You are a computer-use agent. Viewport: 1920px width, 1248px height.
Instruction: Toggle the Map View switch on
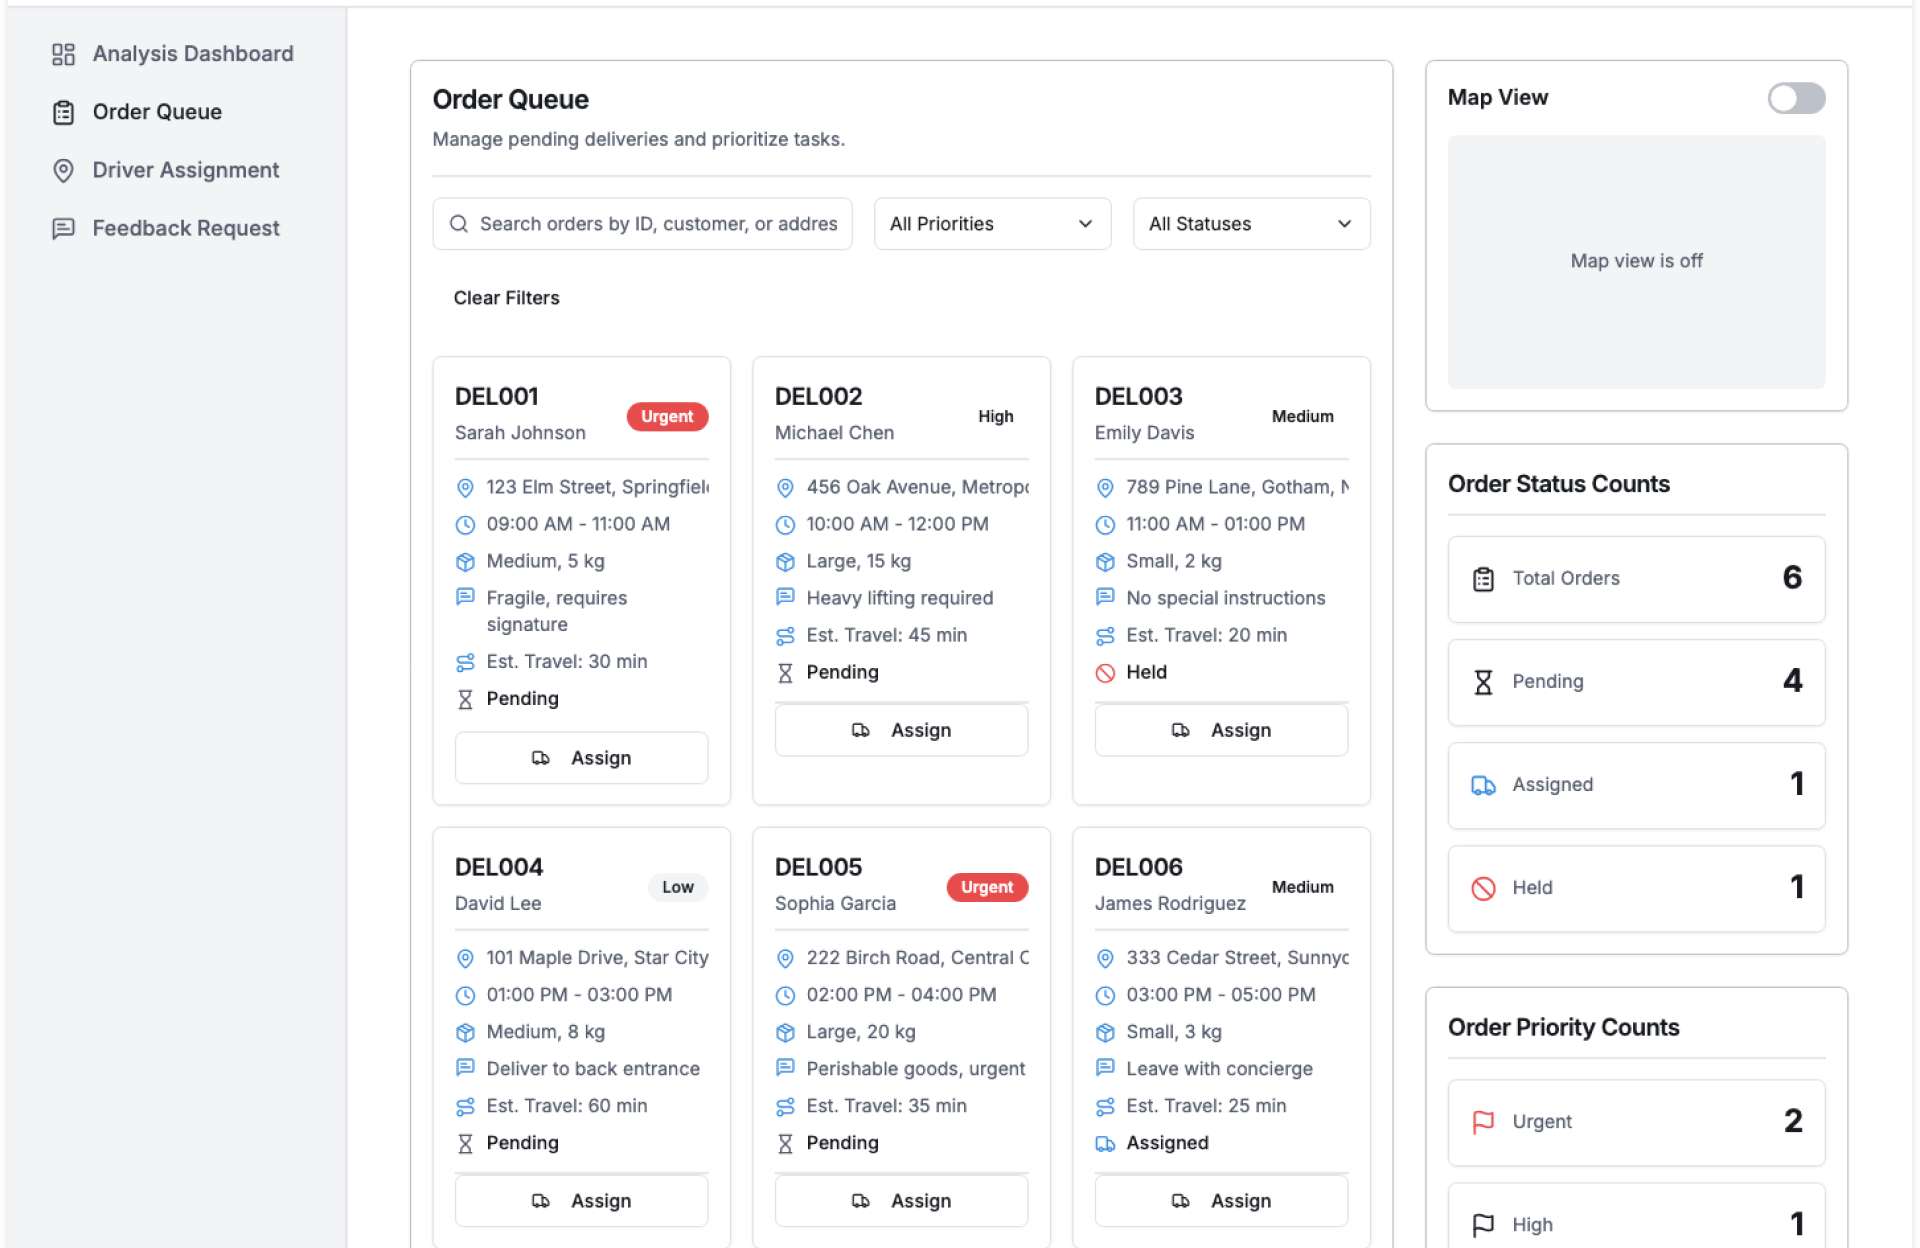click(x=1795, y=98)
